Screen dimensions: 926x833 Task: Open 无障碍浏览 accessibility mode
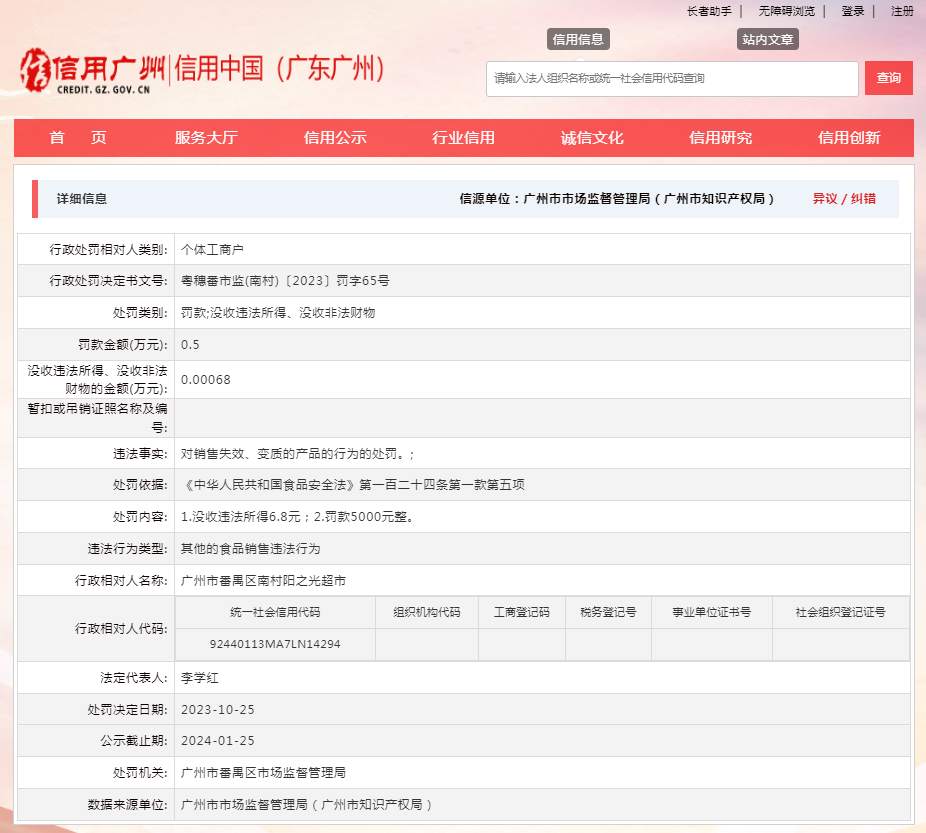(x=787, y=11)
